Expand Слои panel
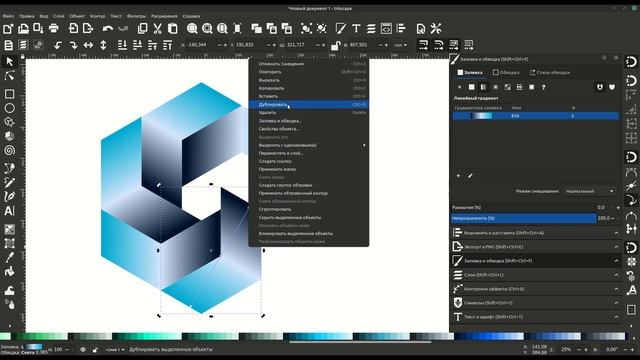The height and width of the screenshot is (360, 640). [536, 275]
